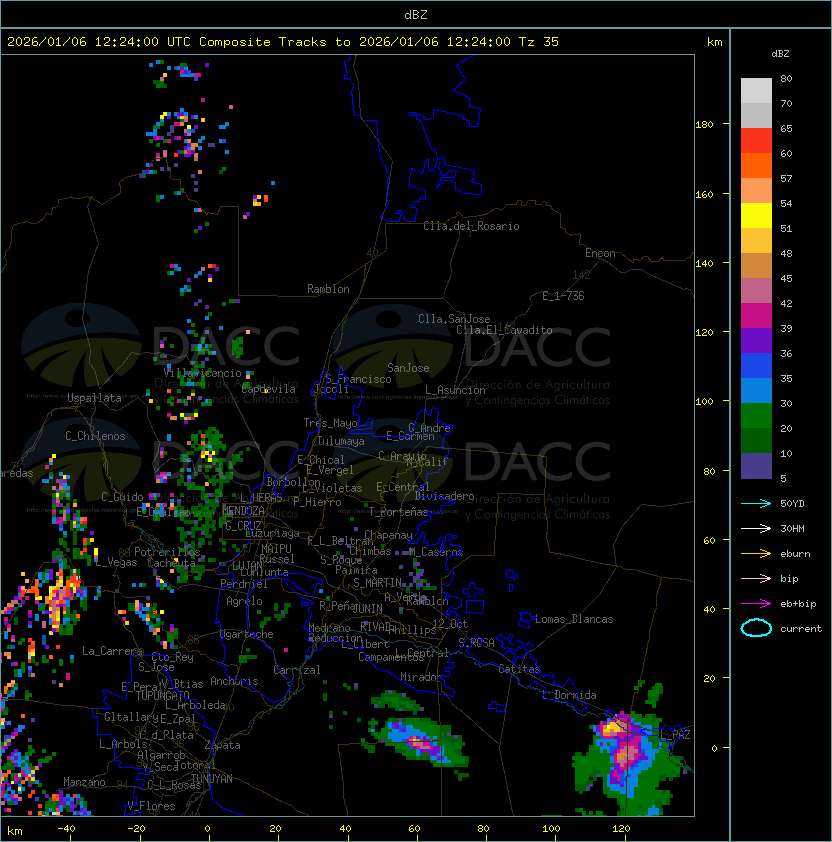
Task: Click the 'Carrizal' map label
Action: click(x=297, y=670)
